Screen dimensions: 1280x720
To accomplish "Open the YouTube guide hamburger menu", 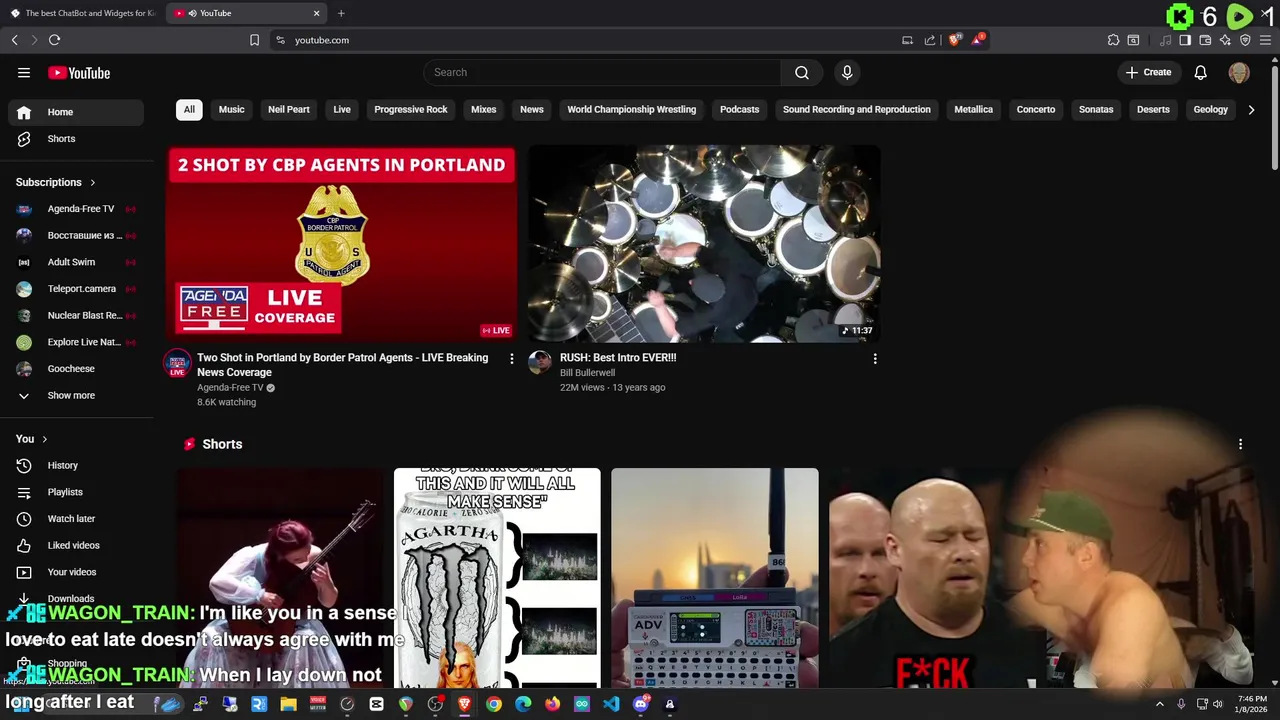I will (24, 72).
